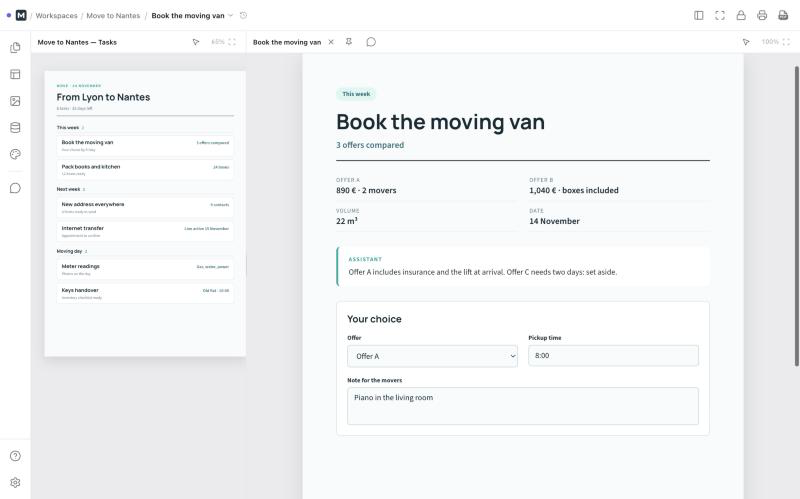Image resolution: width=800 pixels, height=499 pixels.
Task: Click the 100% zoom level
Action: click(x=770, y=42)
